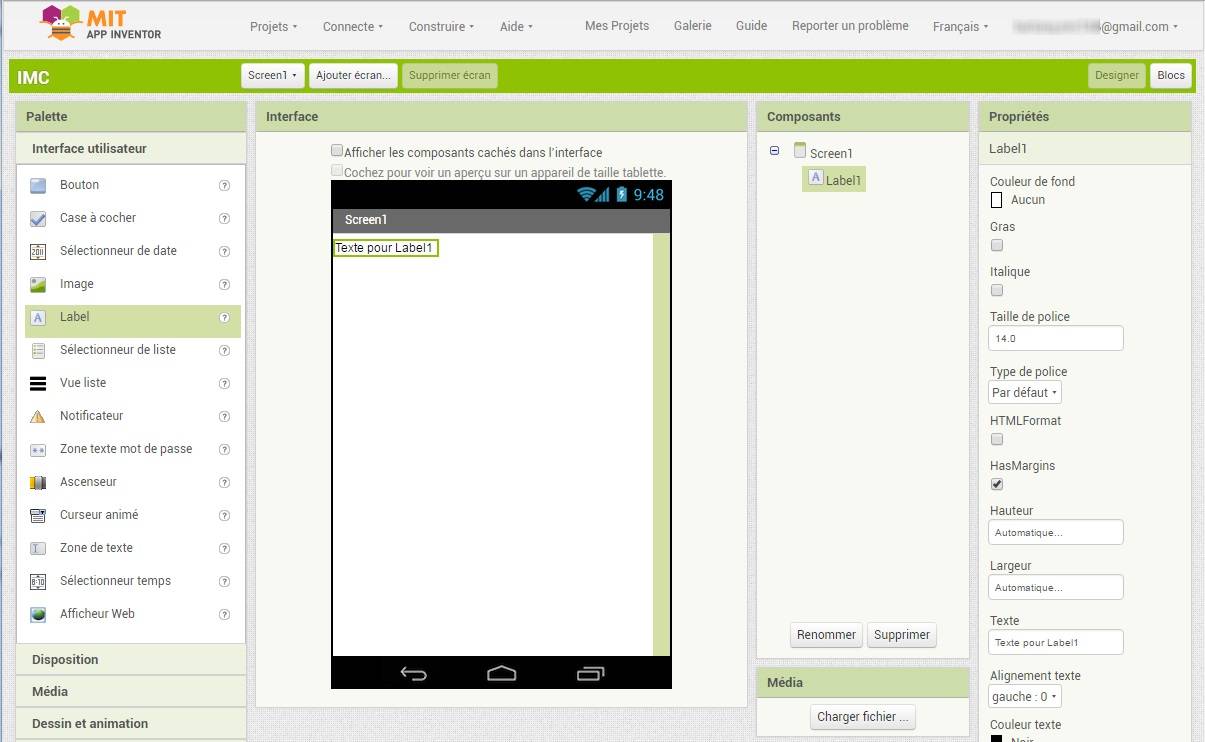Switch to the Designer view
This screenshot has height=742, width=1205.
click(1117, 75)
